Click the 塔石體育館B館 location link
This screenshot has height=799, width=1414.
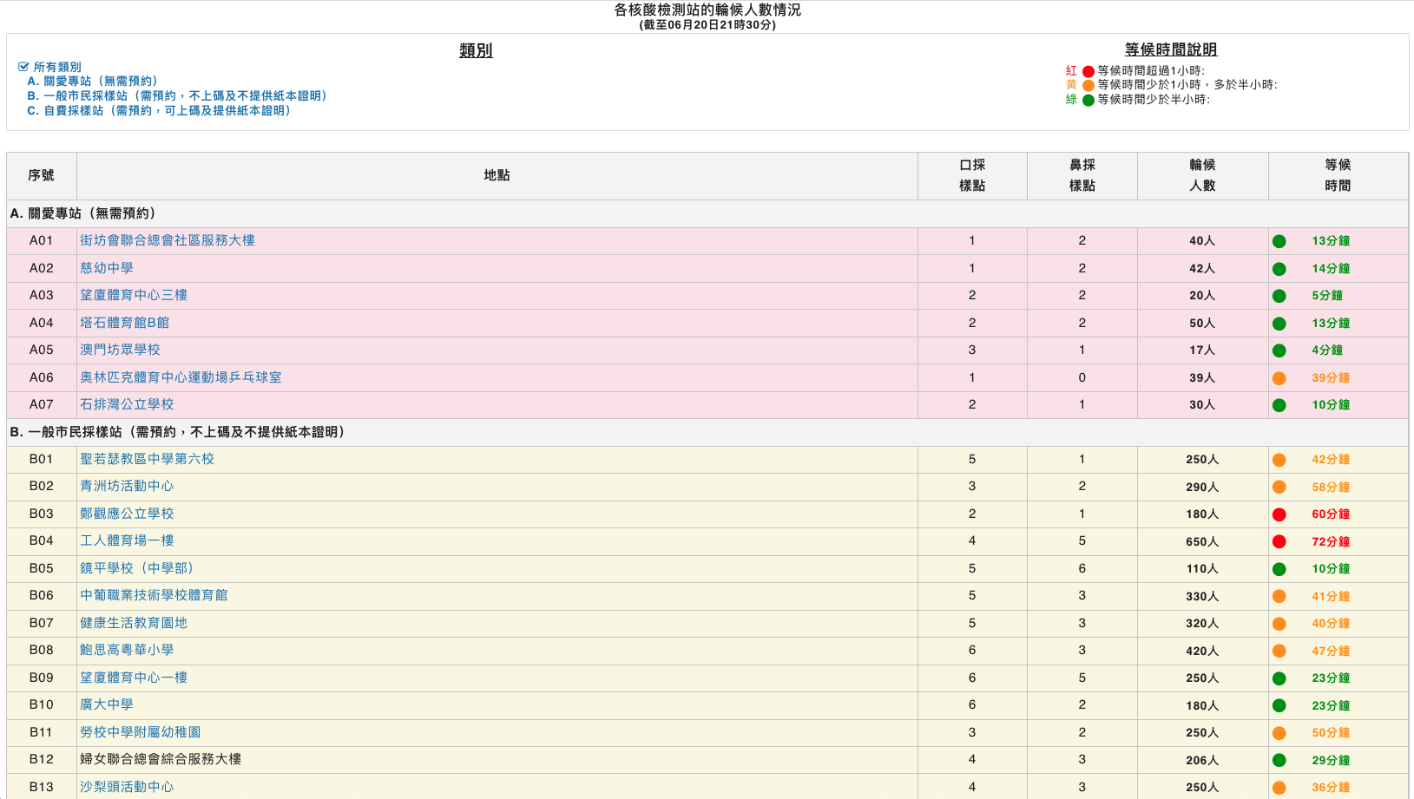tap(125, 323)
